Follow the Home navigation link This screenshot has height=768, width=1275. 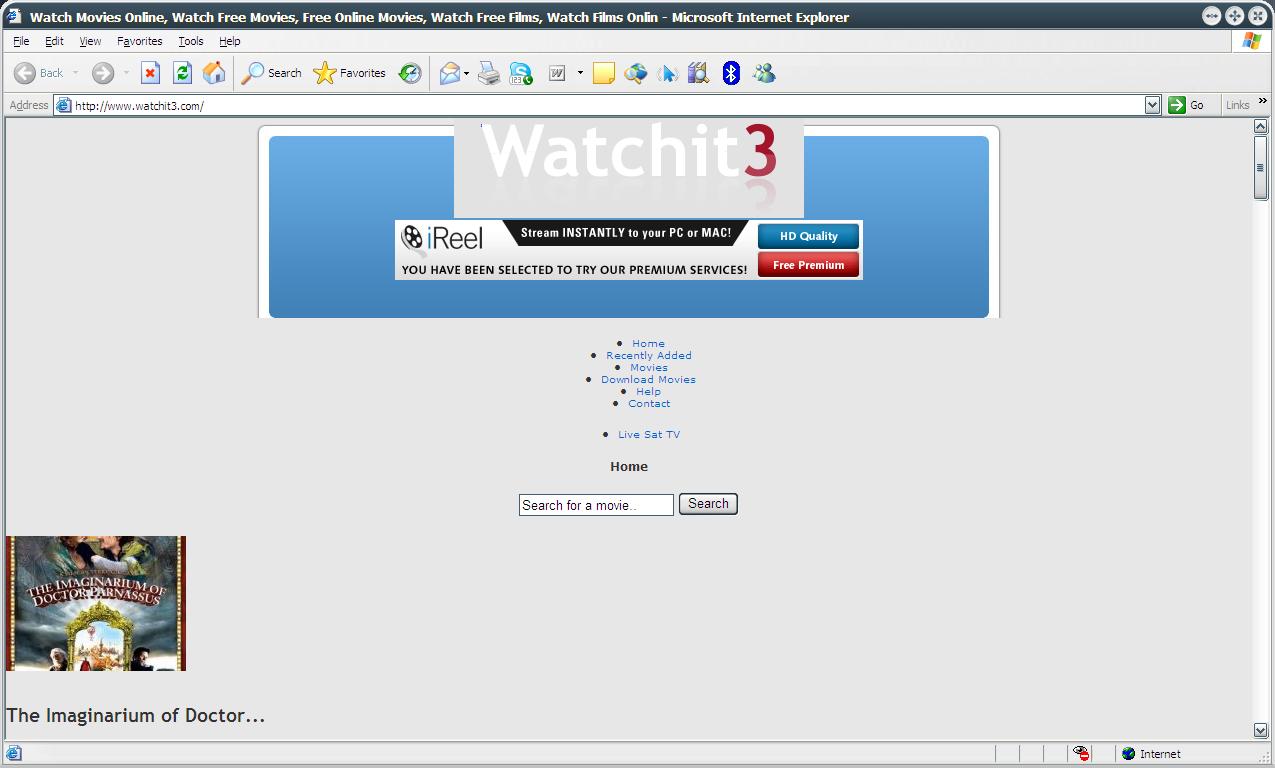pos(648,343)
